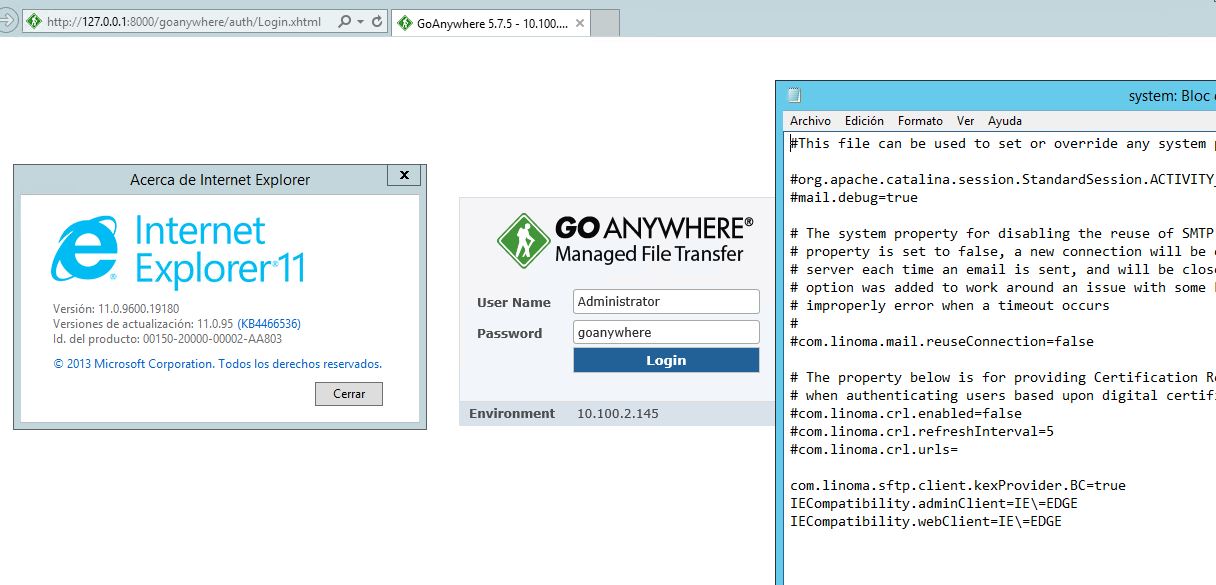Close the Acerca de Internet Explorer dialog
This screenshot has height=585, width=1216.
tap(404, 175)
